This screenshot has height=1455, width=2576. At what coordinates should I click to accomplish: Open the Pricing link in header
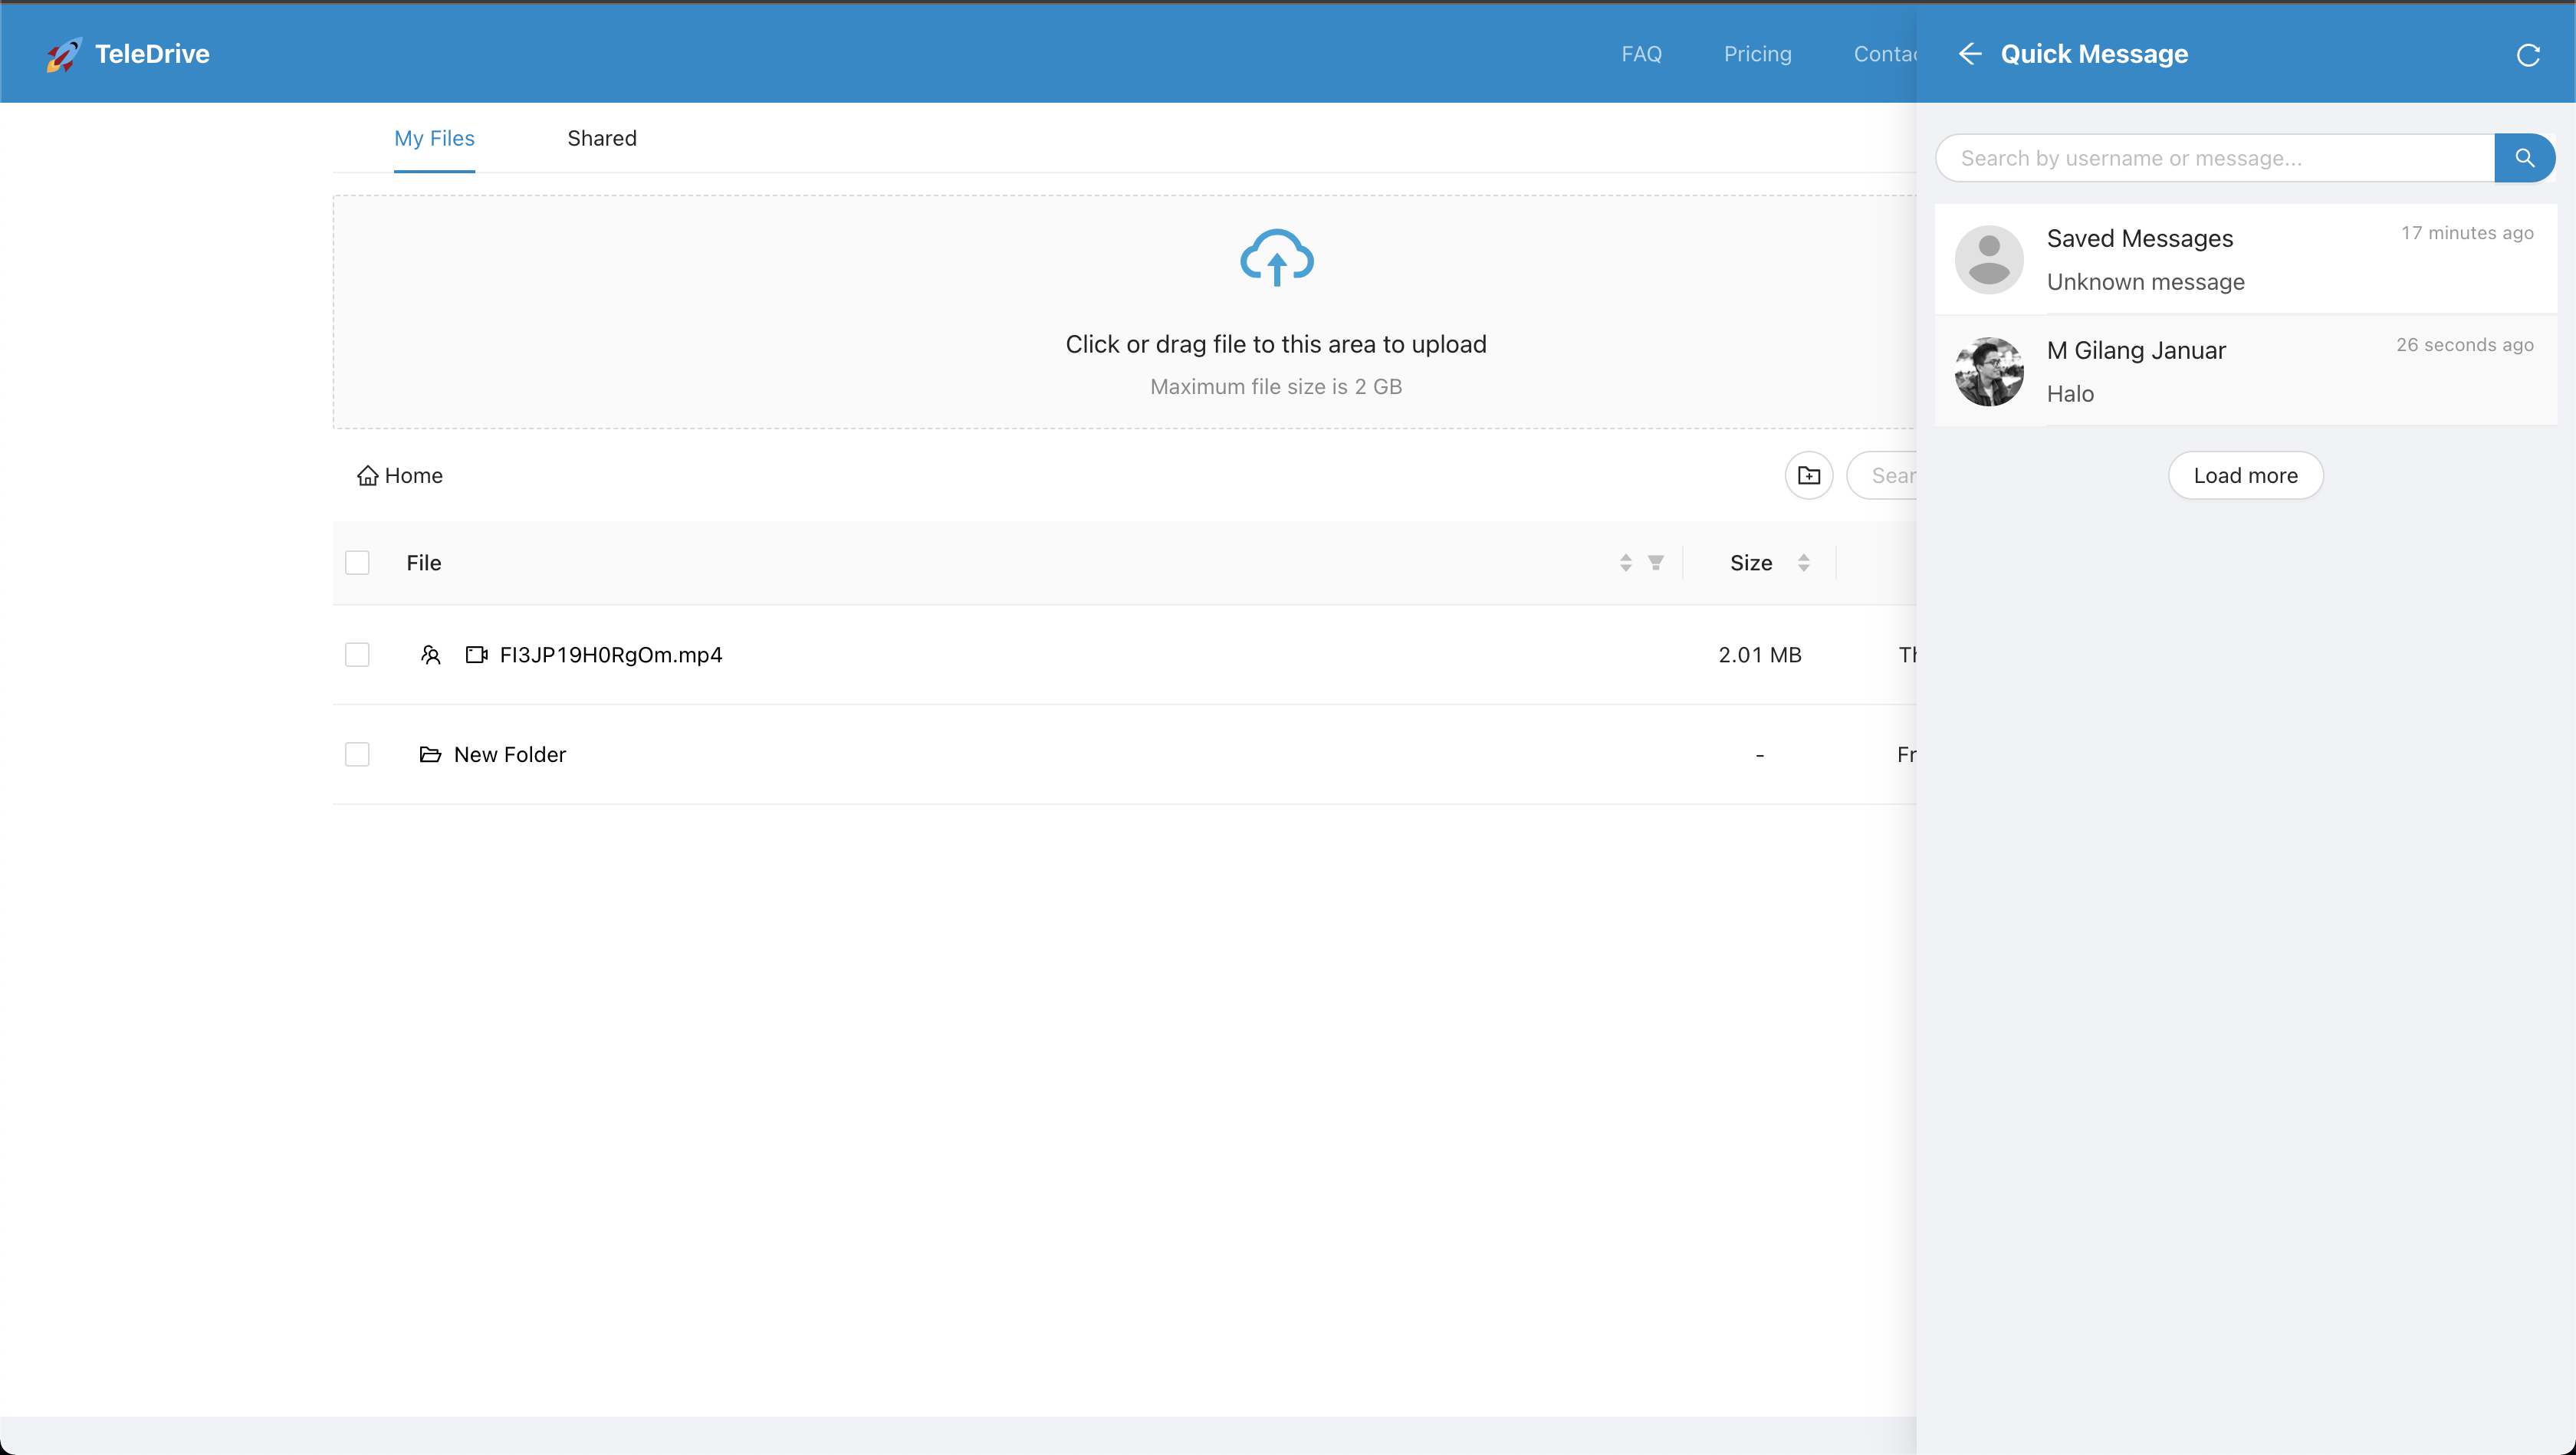[x=1757, y=54]
